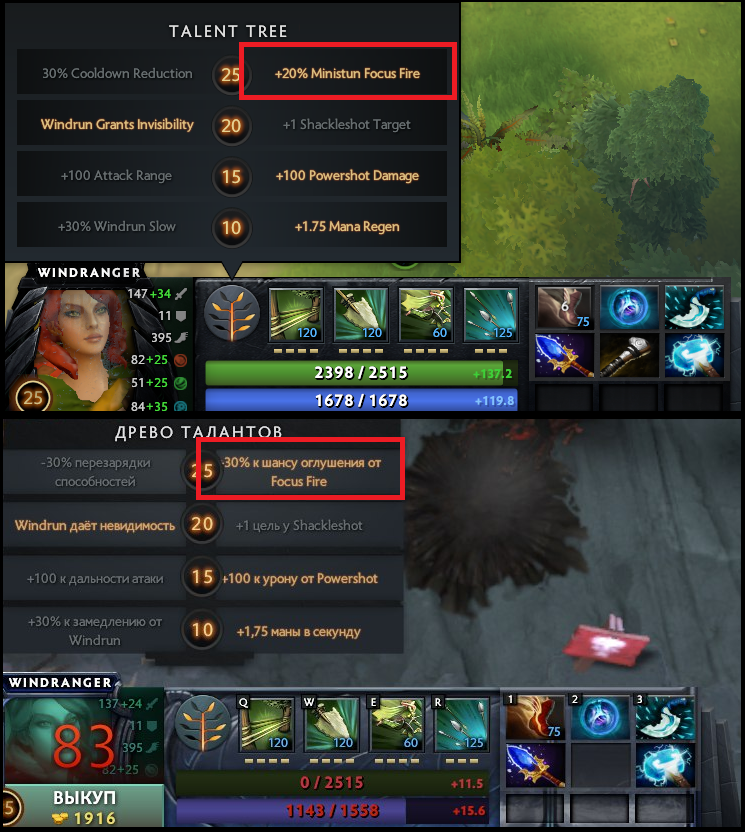
Task: Select +20% Ministun Focus Fire talent
Action: 347,73
